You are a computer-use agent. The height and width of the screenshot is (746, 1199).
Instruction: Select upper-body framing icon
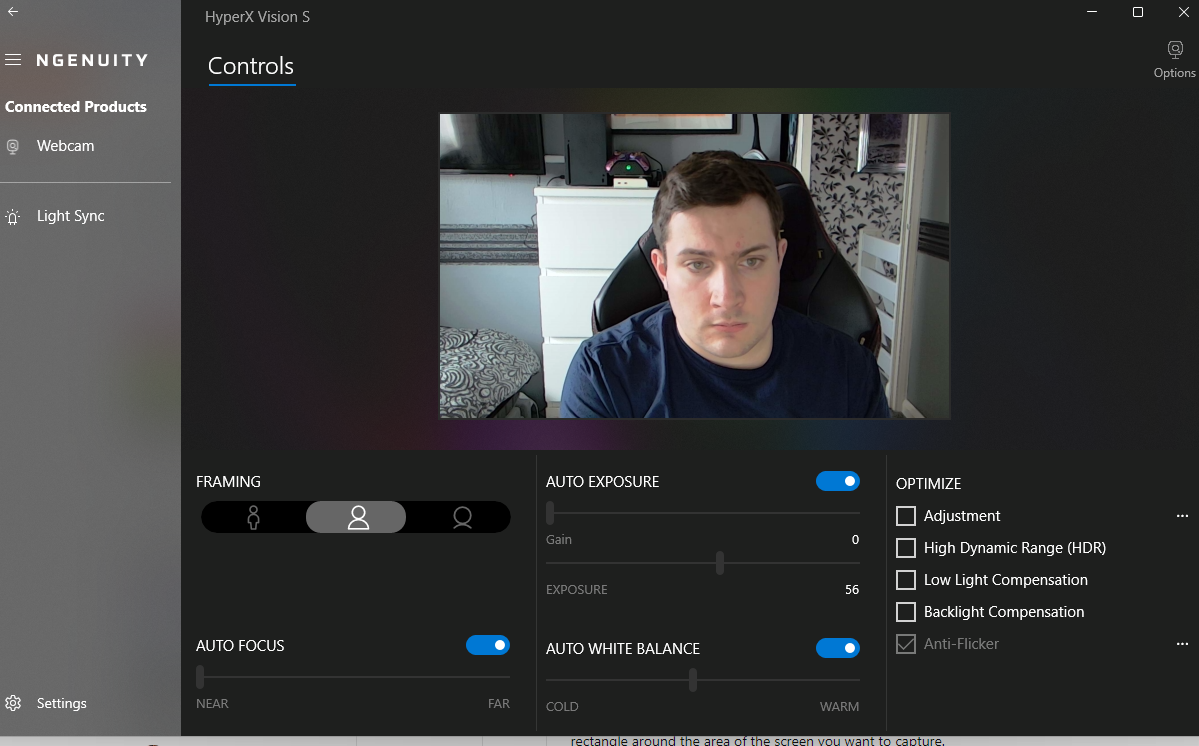357,517
